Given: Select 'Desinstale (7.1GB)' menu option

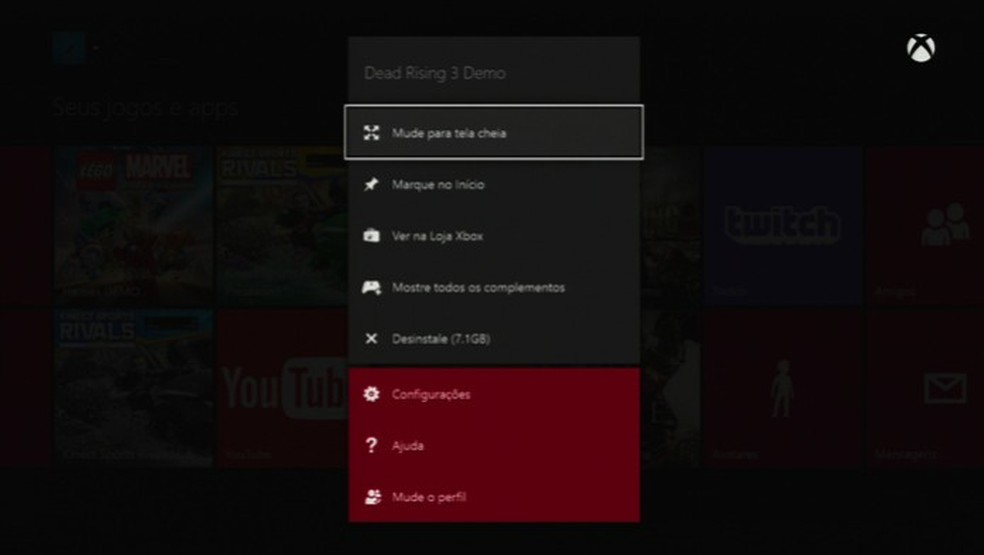Looking at the screenshot, I should 441,339.
